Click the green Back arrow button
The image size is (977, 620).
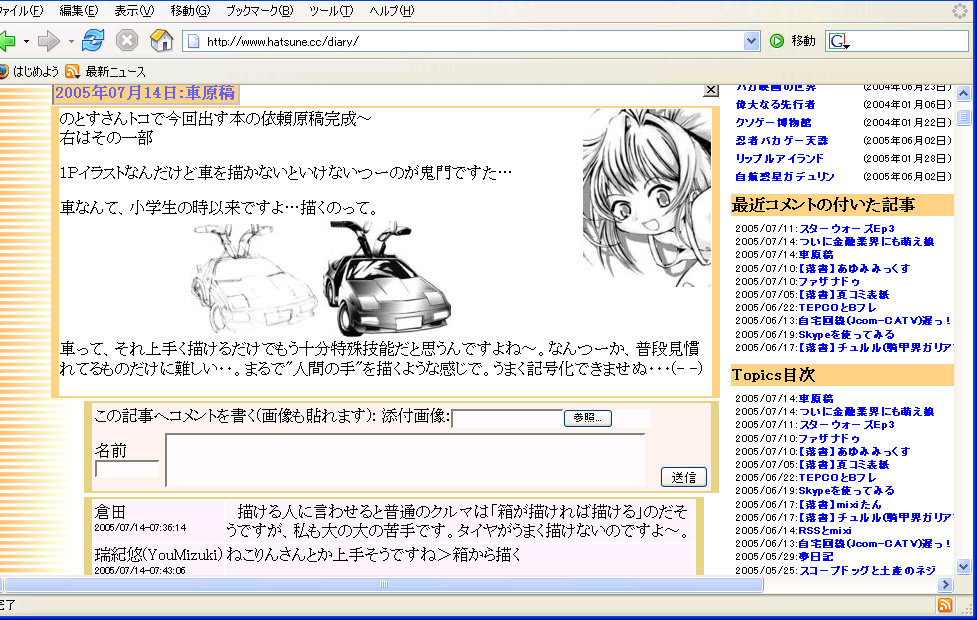click(6, 41)
